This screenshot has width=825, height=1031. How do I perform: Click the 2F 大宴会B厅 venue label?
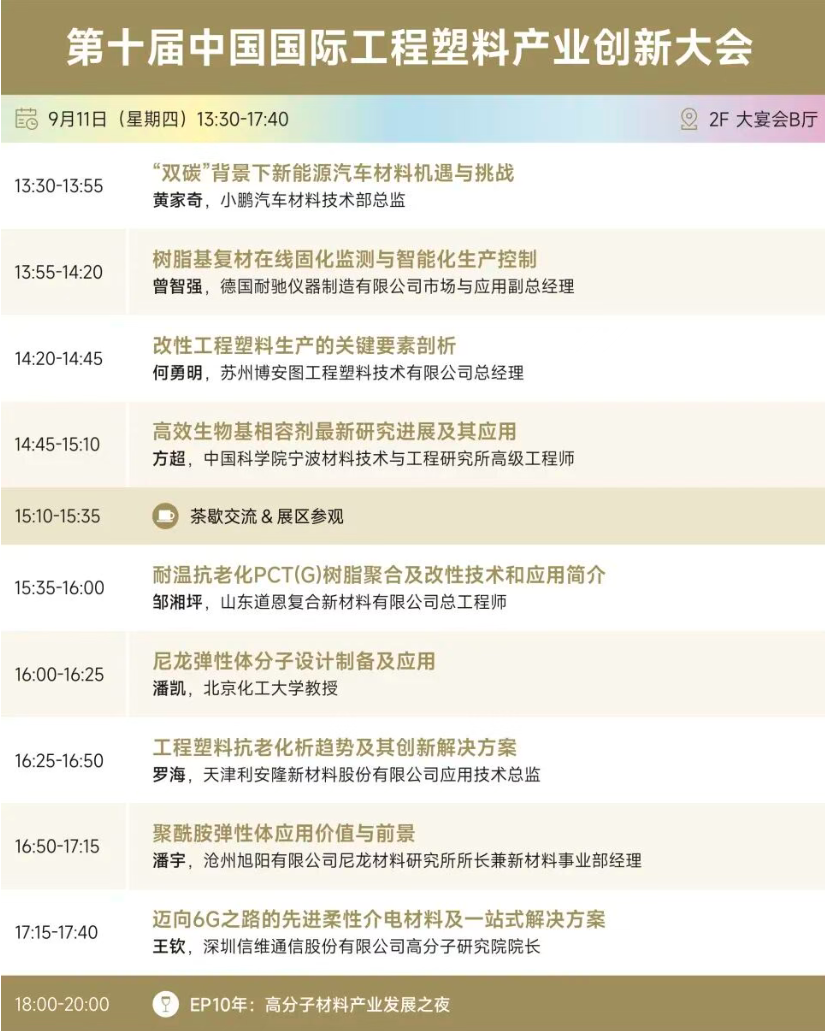(x=763, y=120)
